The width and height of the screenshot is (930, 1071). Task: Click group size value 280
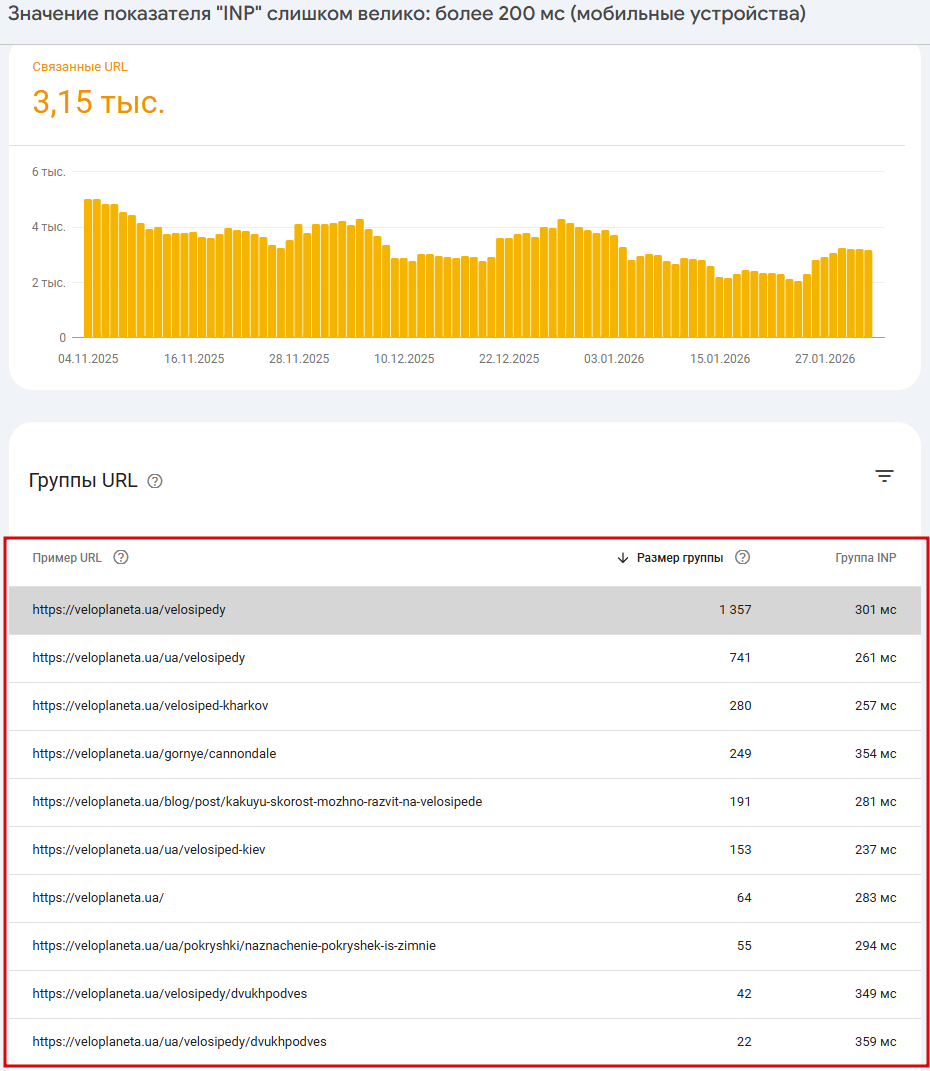pos(740,706)
